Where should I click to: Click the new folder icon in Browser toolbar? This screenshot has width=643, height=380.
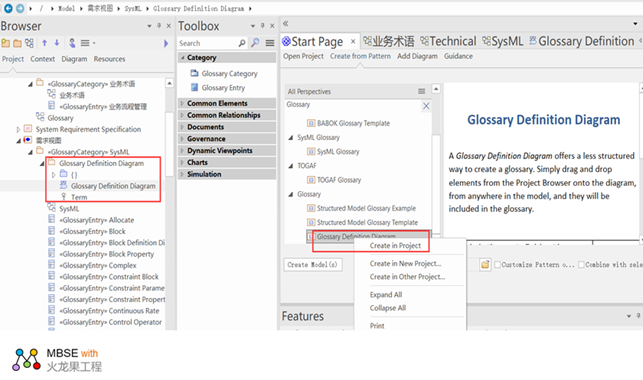17,43
